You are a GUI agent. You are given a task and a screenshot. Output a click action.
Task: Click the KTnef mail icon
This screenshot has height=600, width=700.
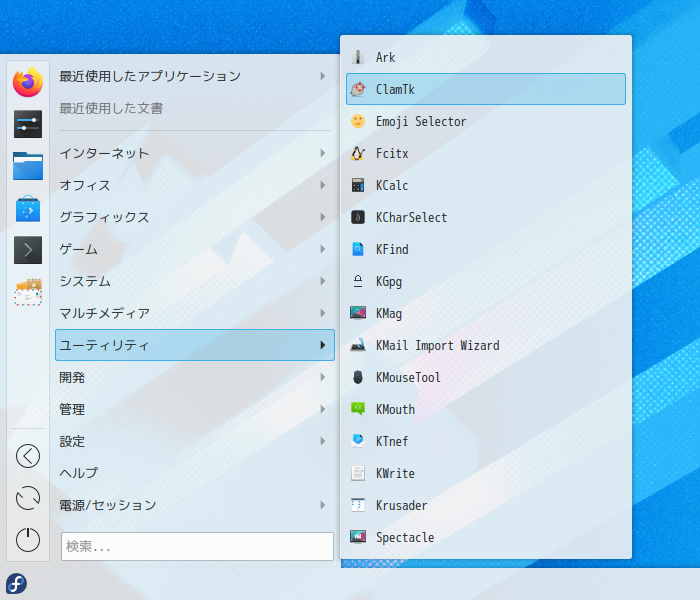358,441
